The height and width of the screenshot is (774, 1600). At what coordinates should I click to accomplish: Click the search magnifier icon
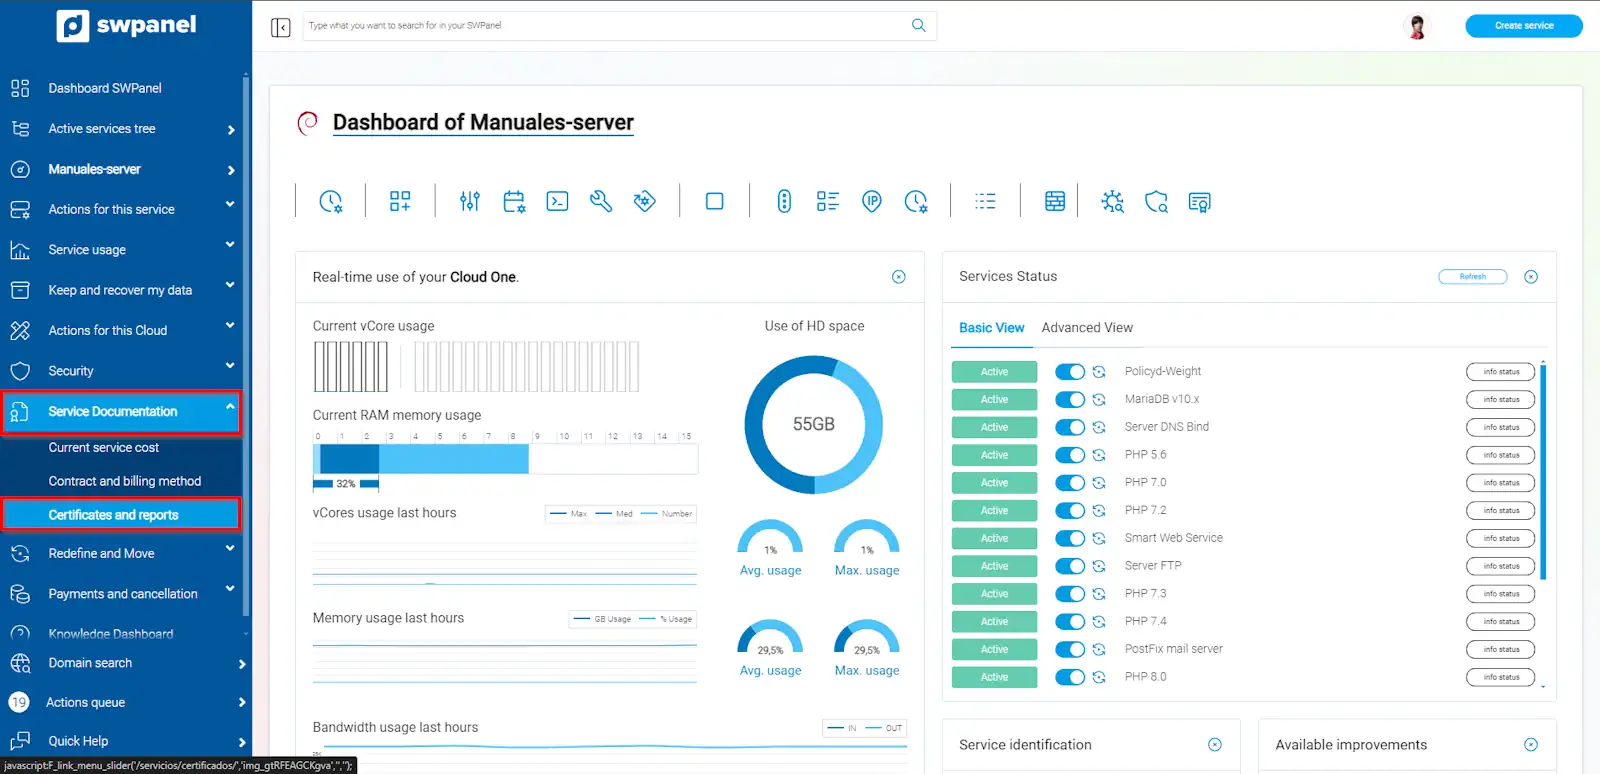point(918,26)
